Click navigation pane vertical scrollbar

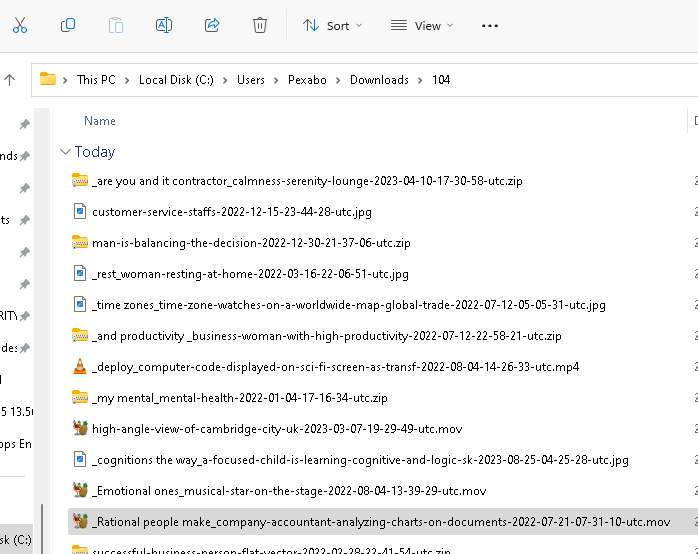click(43, 529)
